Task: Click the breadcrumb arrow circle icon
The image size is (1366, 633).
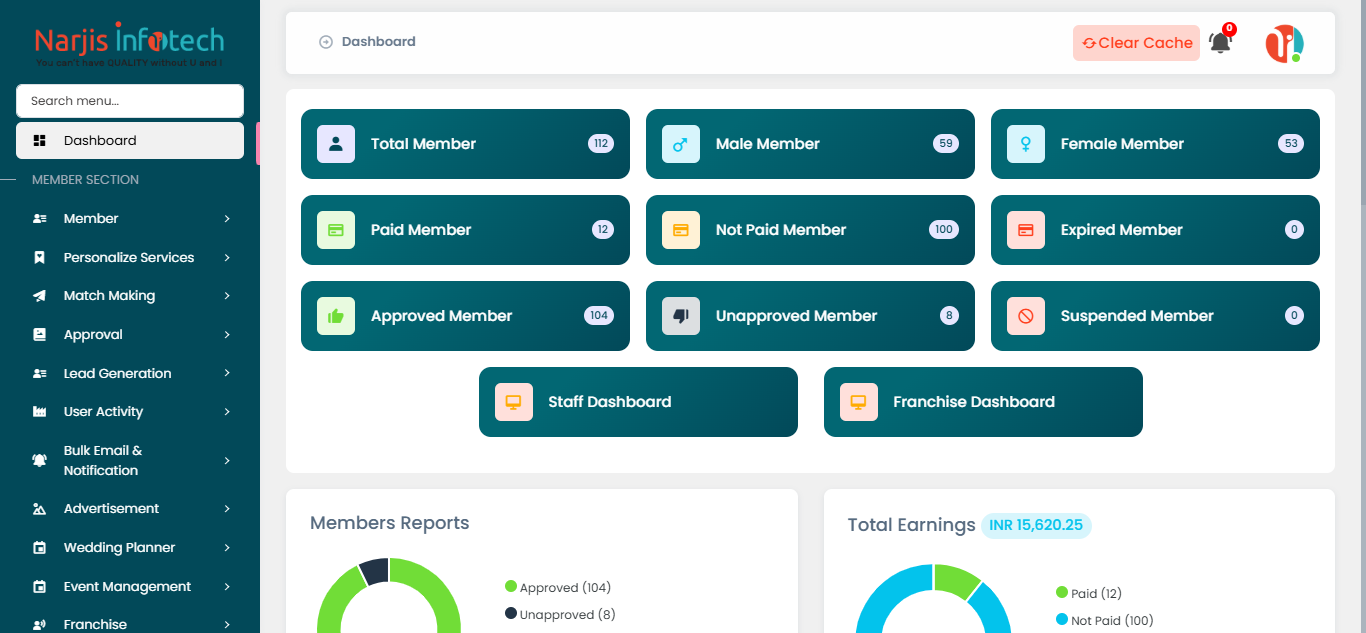Action: (x=325, y=42)
